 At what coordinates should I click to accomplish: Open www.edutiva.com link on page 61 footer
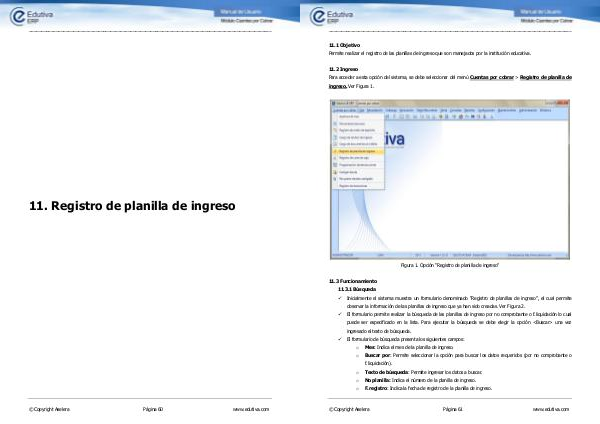tap(551, 409)
